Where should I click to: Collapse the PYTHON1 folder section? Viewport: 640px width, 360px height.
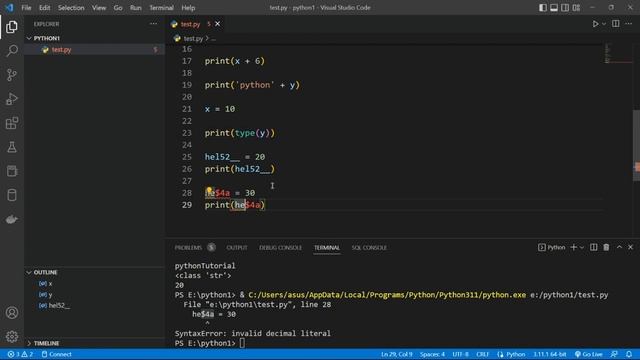click(95, 38)
